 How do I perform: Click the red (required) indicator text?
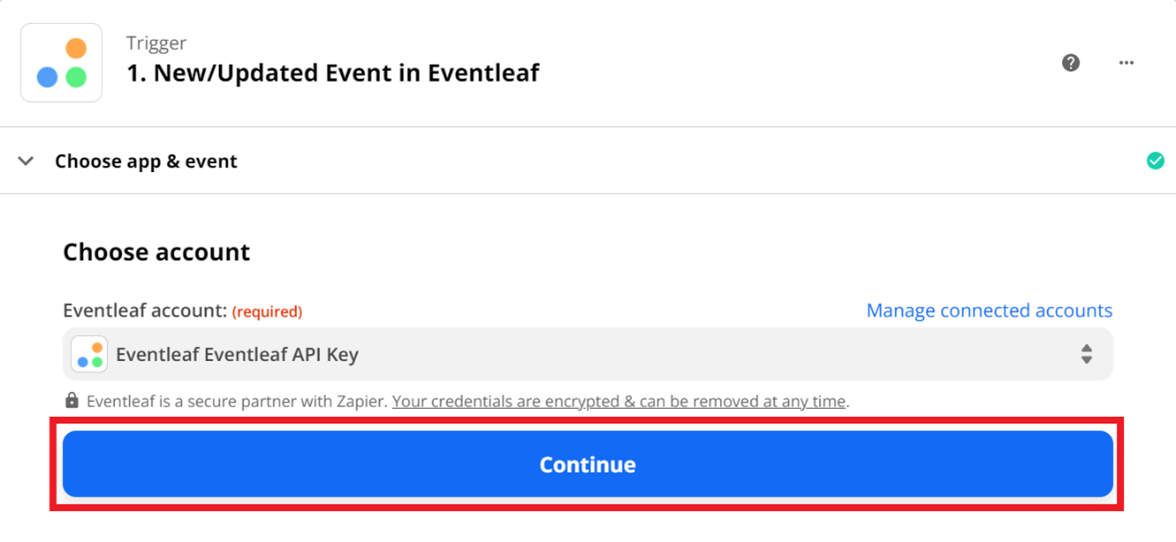click(x=267, y=312)
